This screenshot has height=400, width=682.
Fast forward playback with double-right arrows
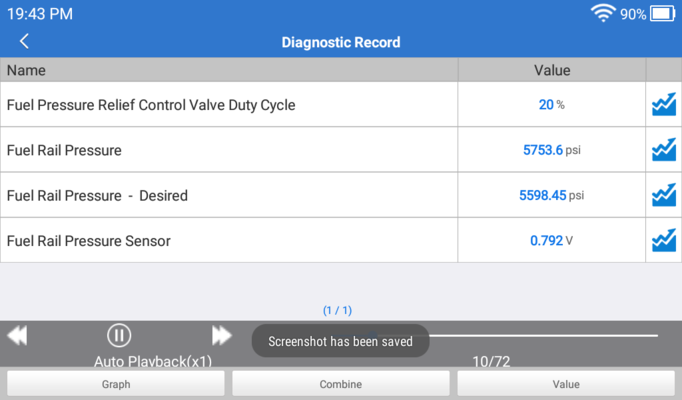(x=222, y=336)
